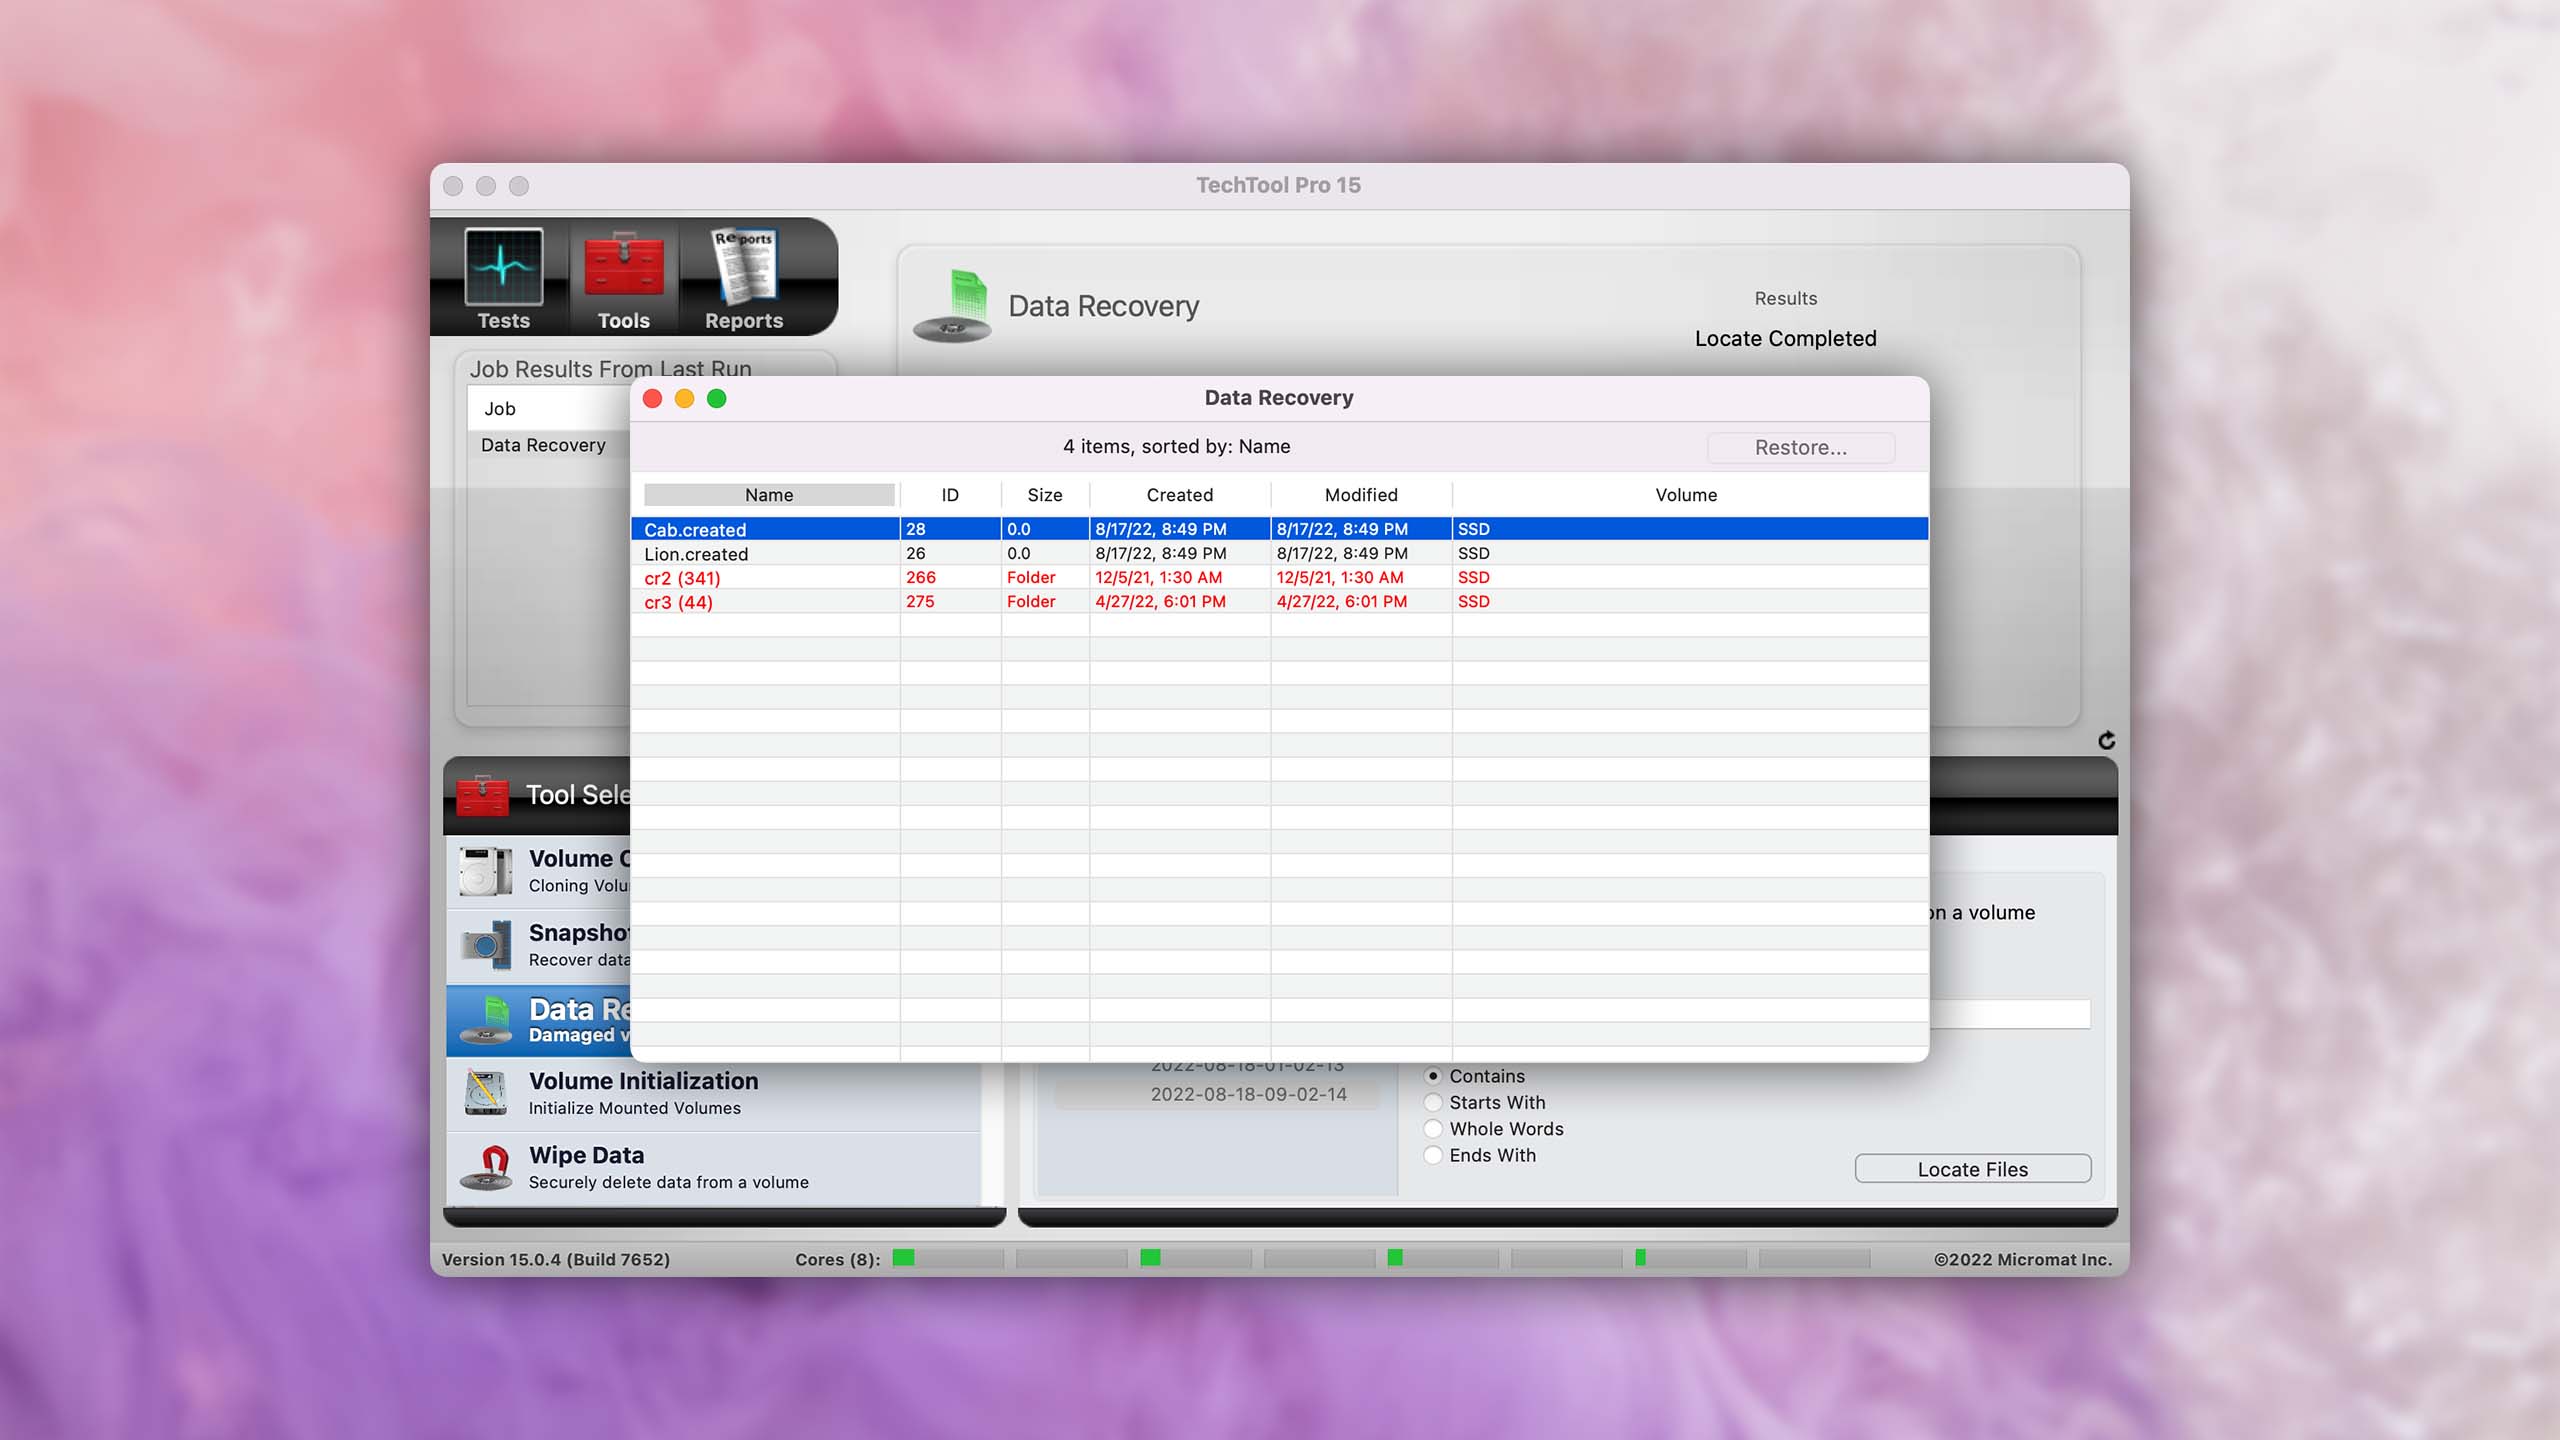The height and width of the screenshot is (1440, 2560).
Task: Click the Restore... button
Action: click(1800, 447)
